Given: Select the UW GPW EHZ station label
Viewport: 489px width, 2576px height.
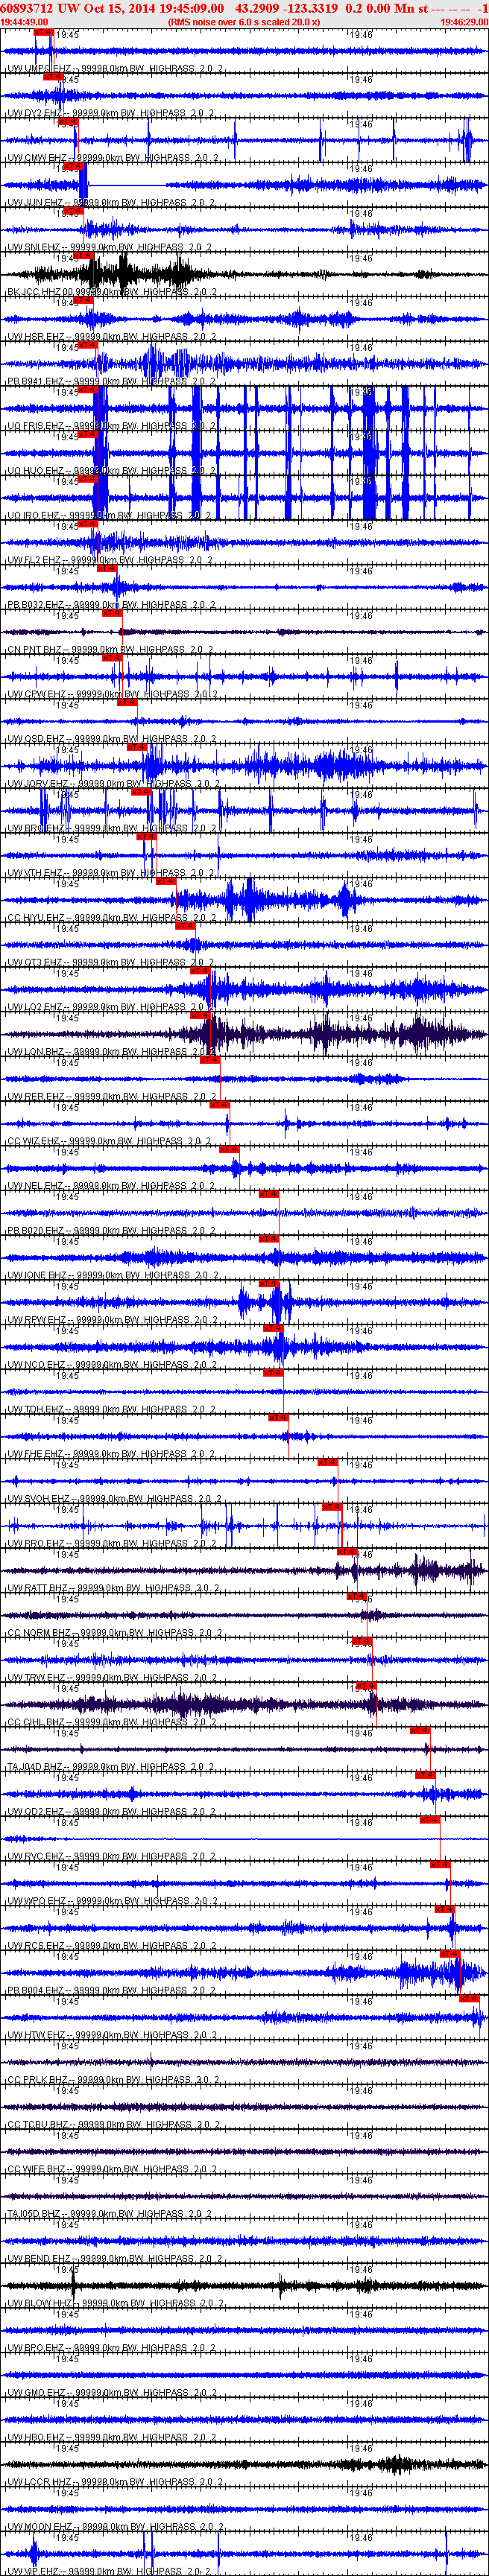Looking at the screenshot, I should 113,694.
